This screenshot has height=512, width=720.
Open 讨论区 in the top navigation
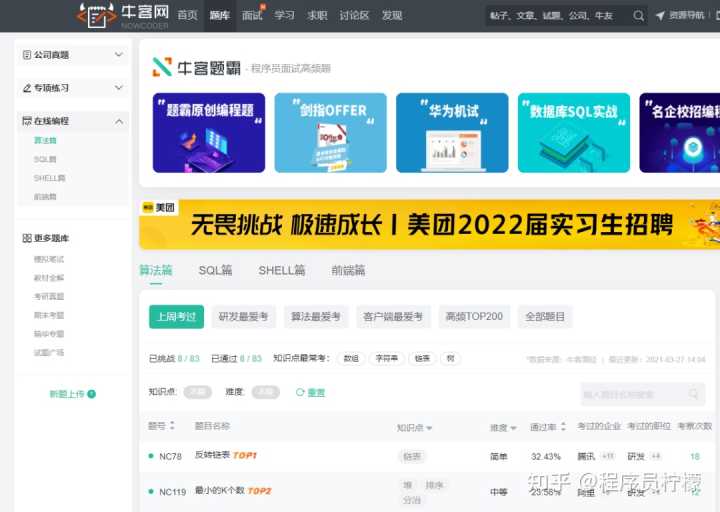pyautogui.click(x=354, y=16)
